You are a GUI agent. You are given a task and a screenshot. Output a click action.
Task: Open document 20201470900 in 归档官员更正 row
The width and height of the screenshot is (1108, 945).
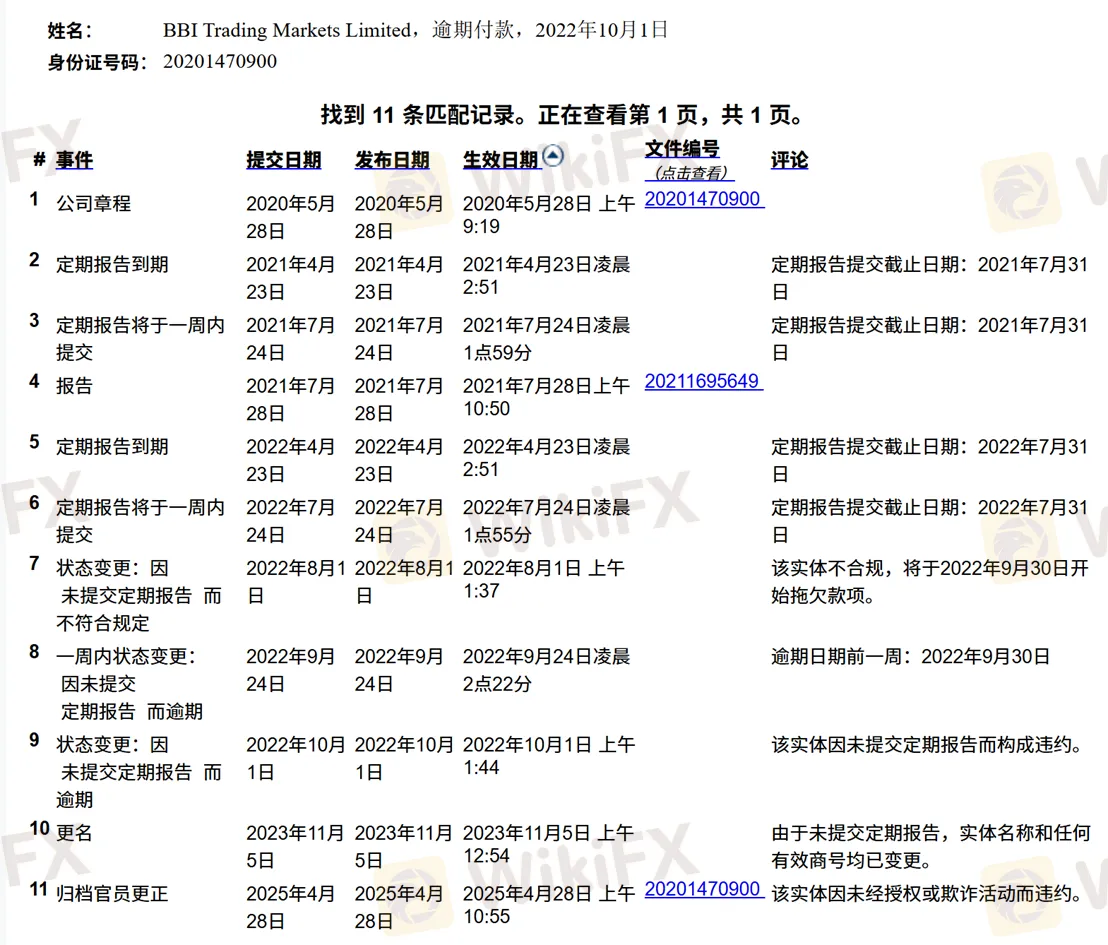(703, 889)
